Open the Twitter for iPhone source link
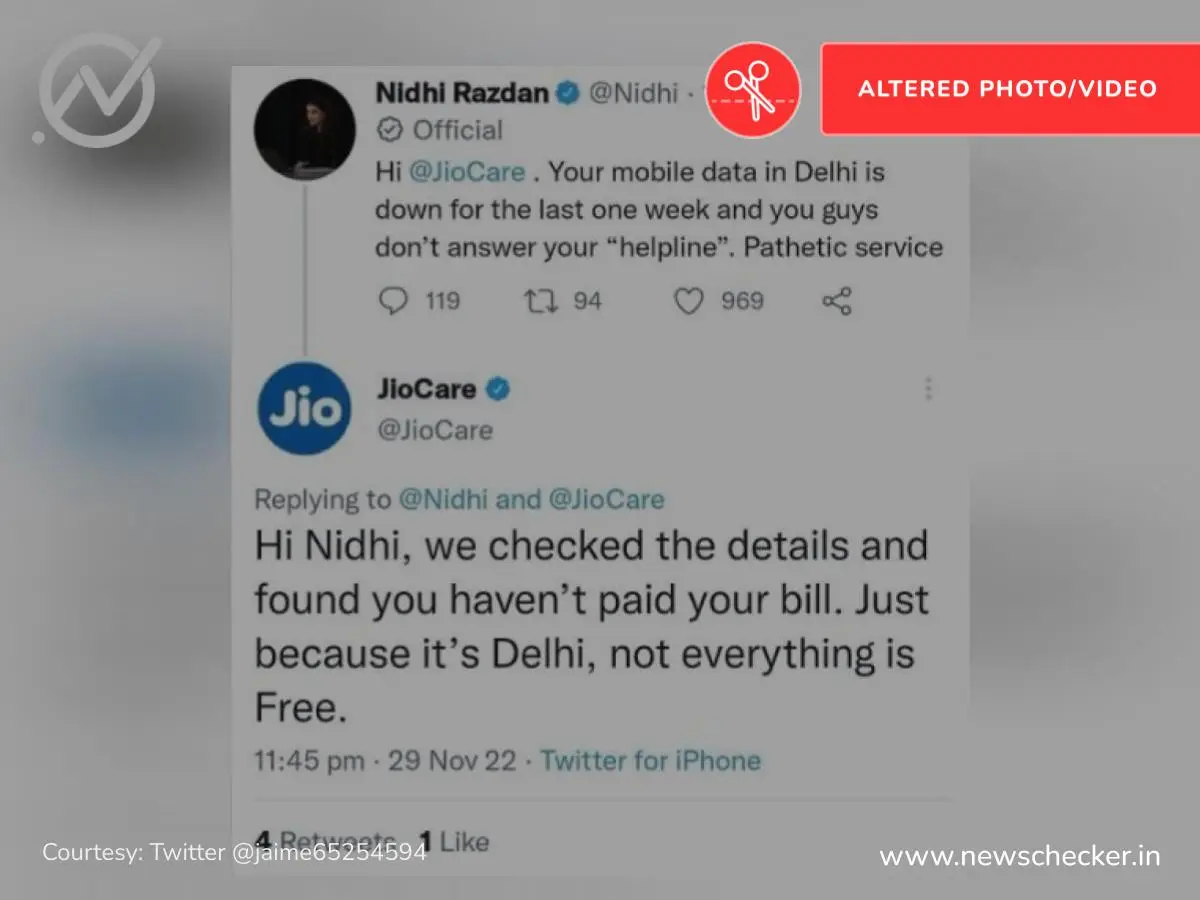 coord(651,760)
